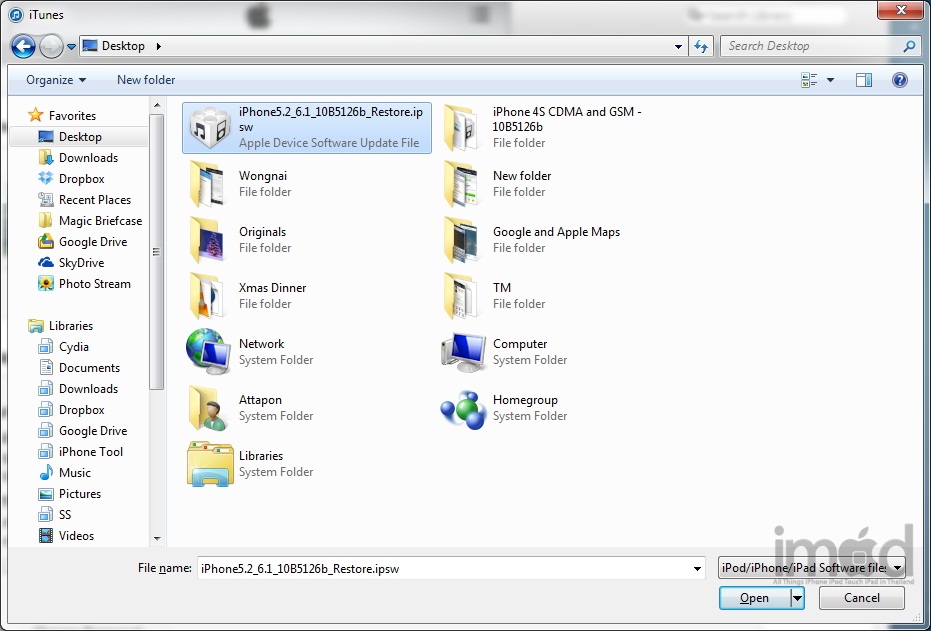Open the File name dropdown arrow
The height and width of the screenshot is (631, 931).
[698, 569]
